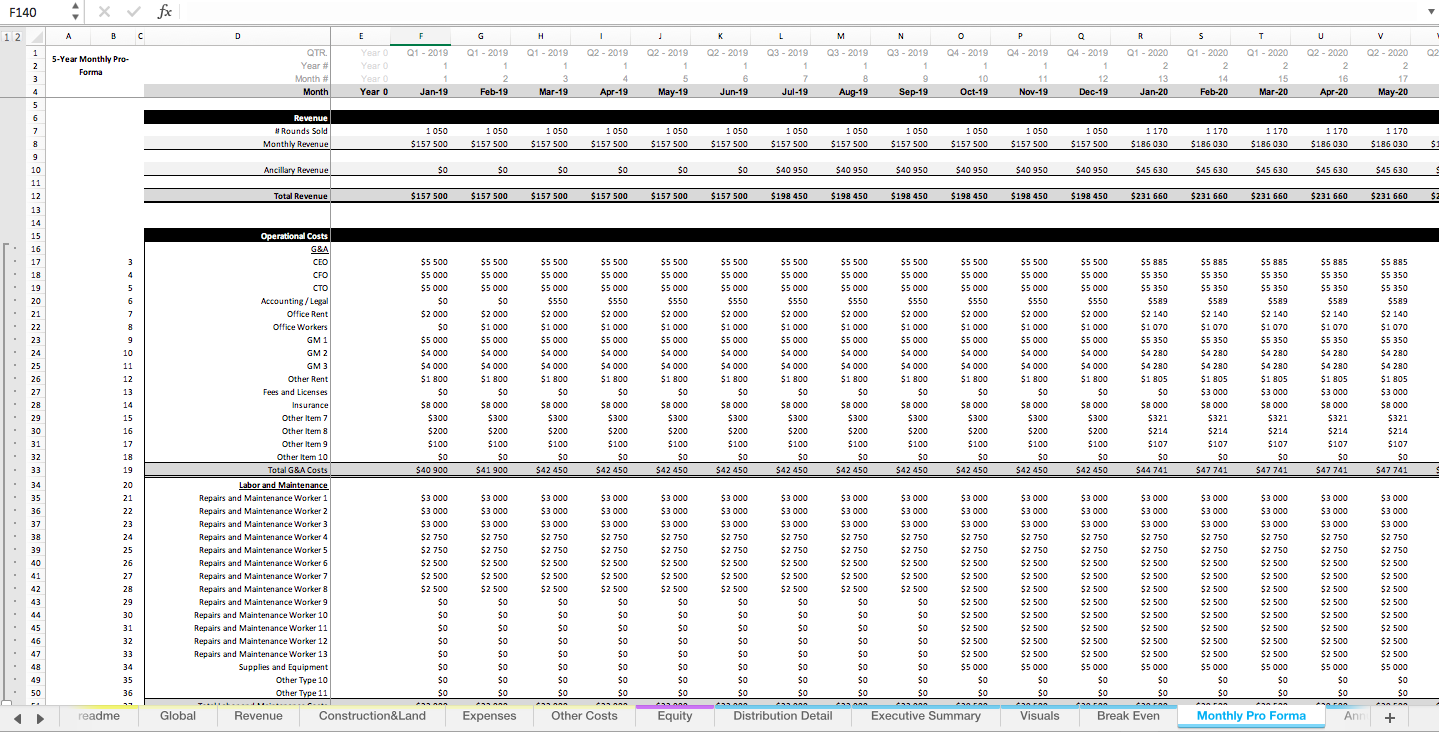Open the Break Even sheet tab
The width and height of the screenshot is (1439, 732).
pyautogui.click(x=1127, y=716)
